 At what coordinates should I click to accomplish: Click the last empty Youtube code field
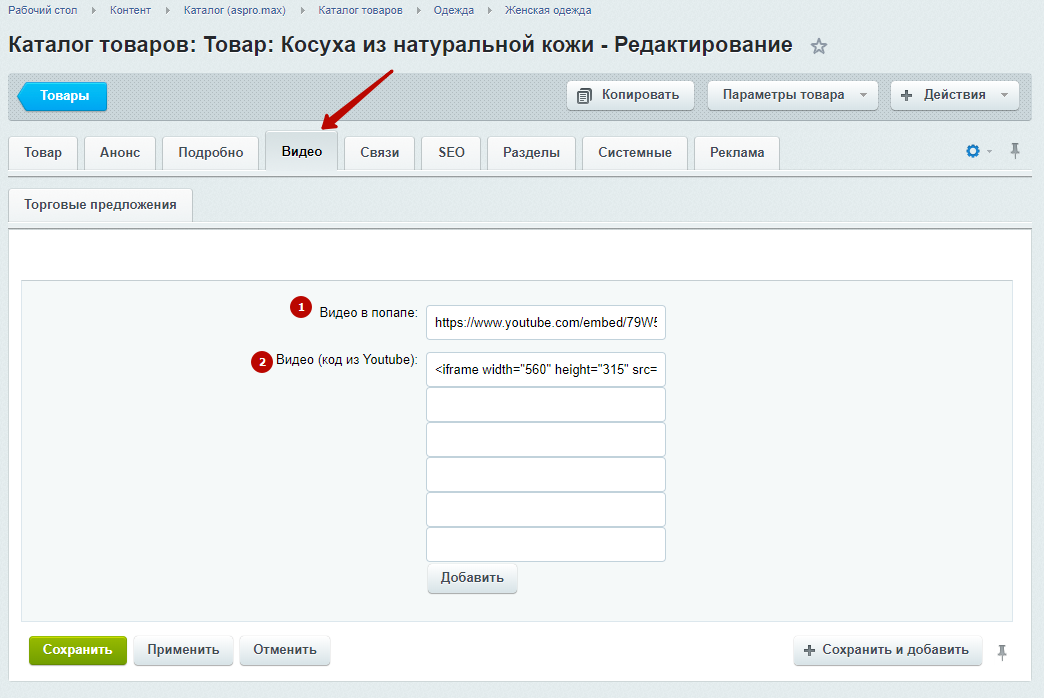(x=545, y=545)
